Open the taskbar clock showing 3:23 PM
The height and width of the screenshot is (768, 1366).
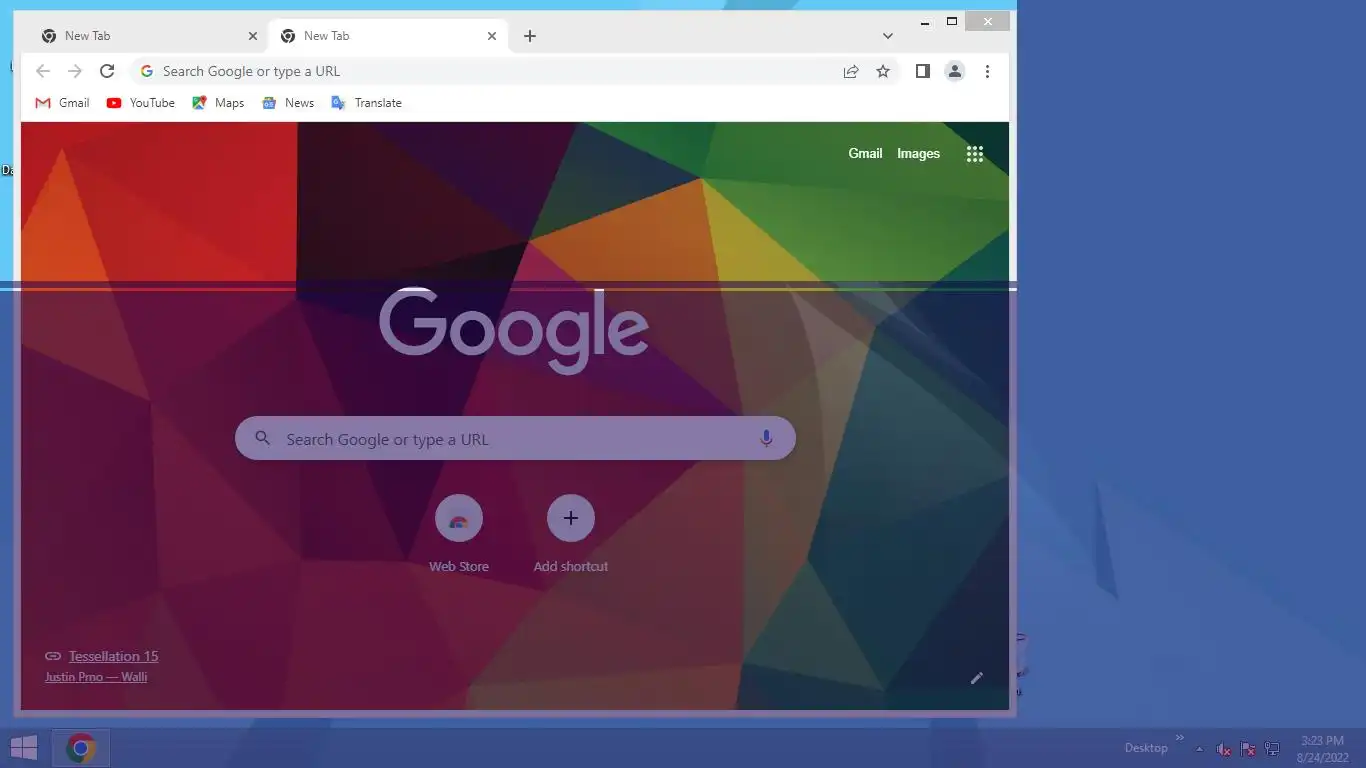coord(1323,749)
